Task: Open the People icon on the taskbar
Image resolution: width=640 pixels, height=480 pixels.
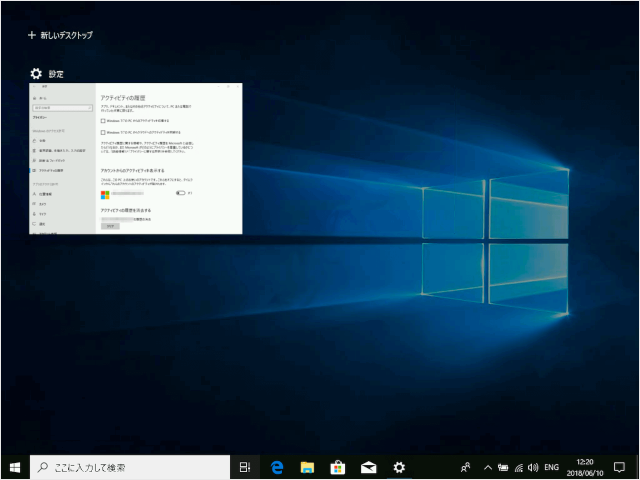Action: click(x=466, y=467)
